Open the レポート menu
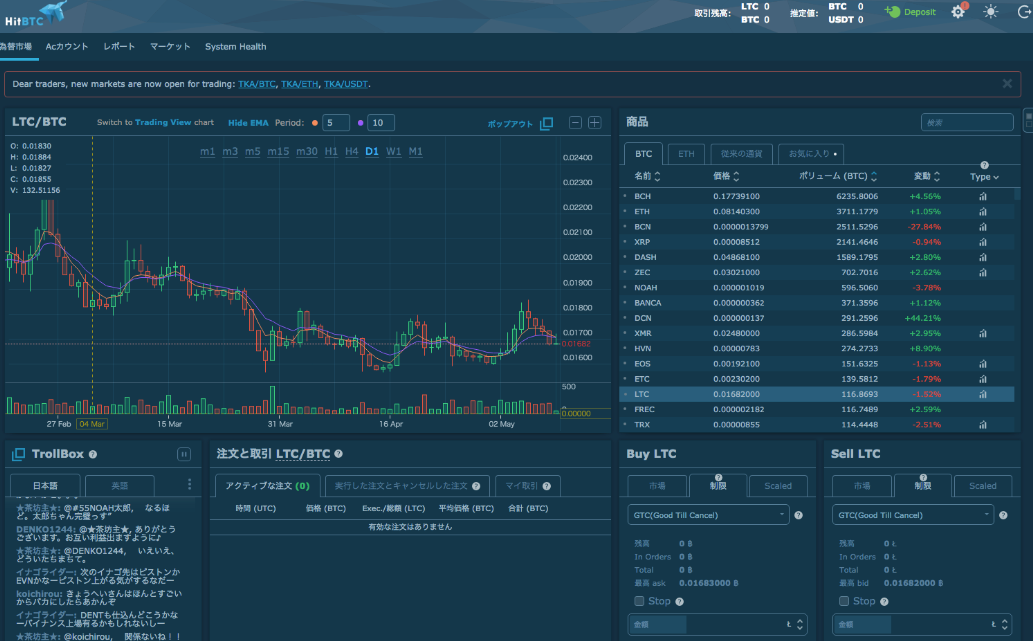The image size is (1033, 641). (119, 47)
